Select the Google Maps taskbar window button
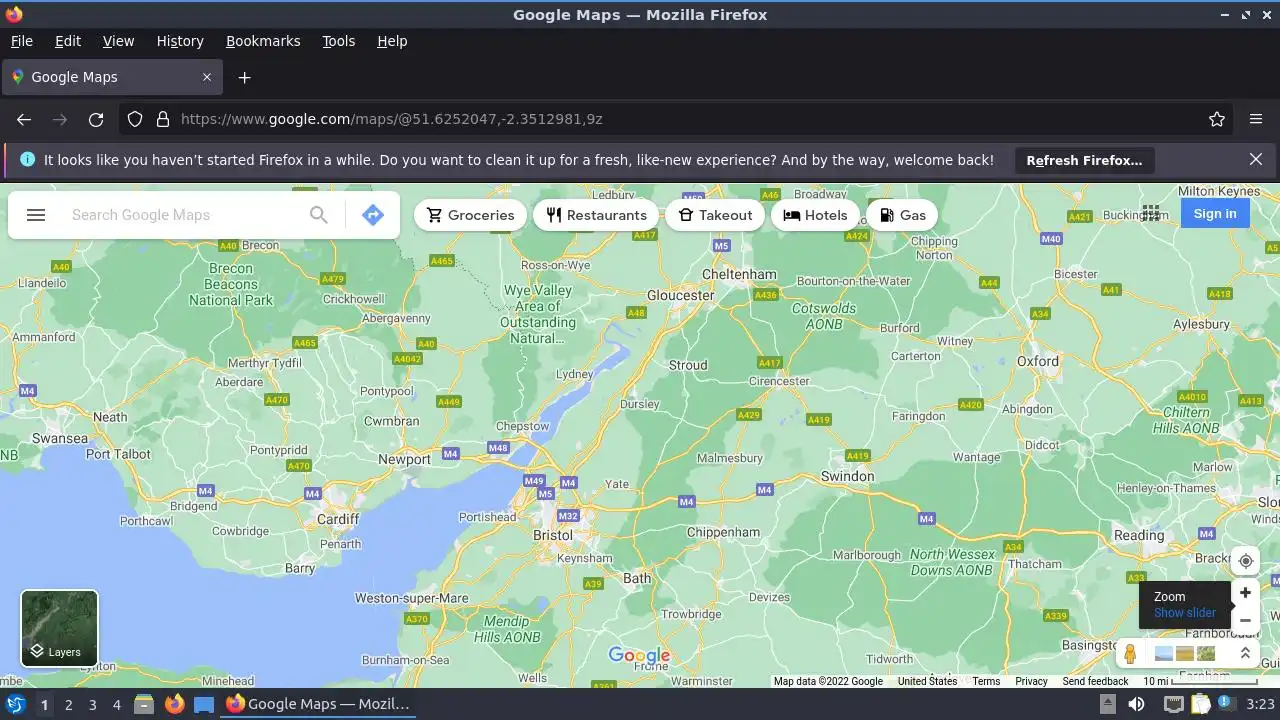 click(320, 704)
